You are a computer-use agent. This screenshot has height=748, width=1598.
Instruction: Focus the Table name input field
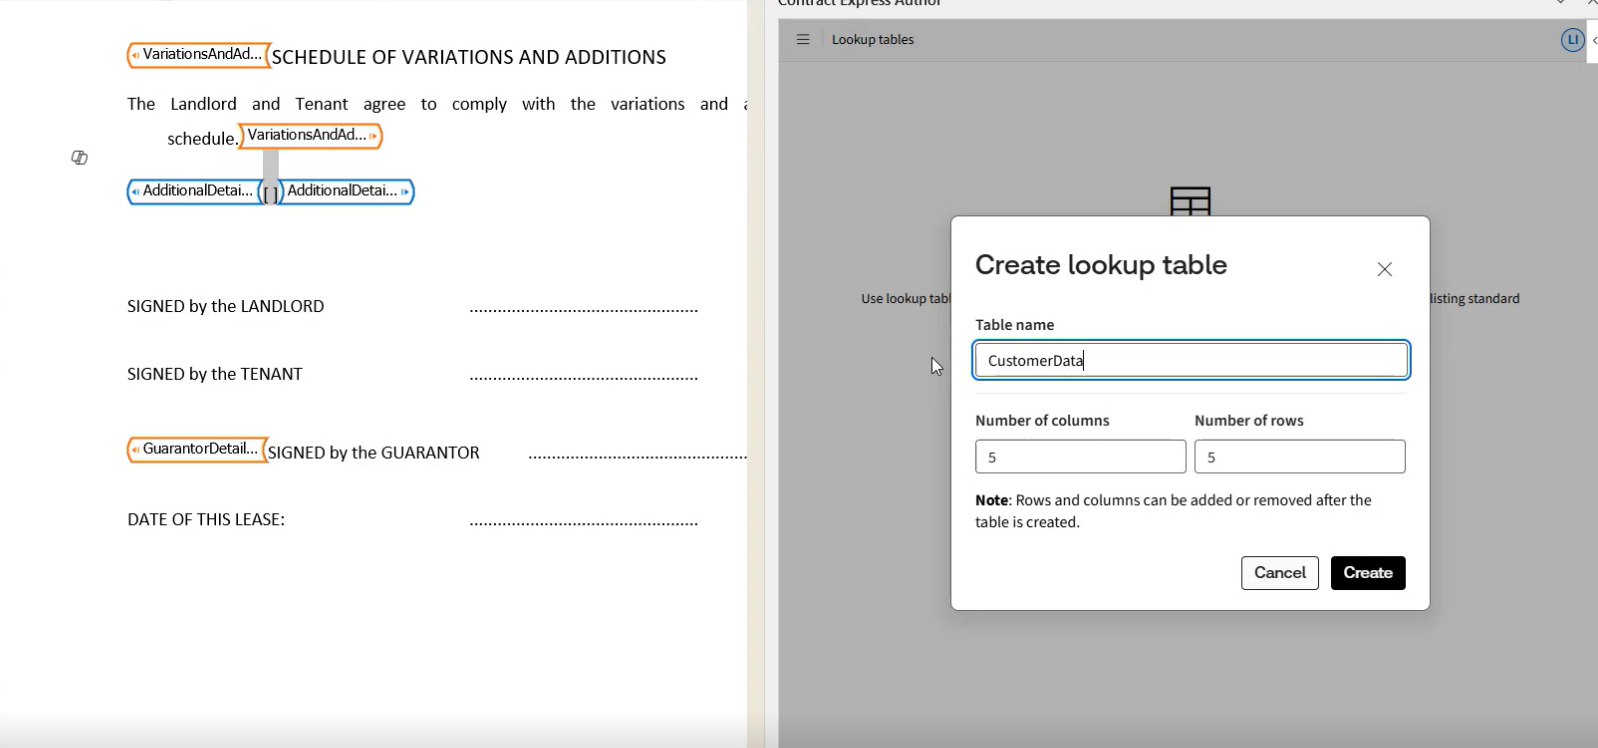coord(1190,361)
